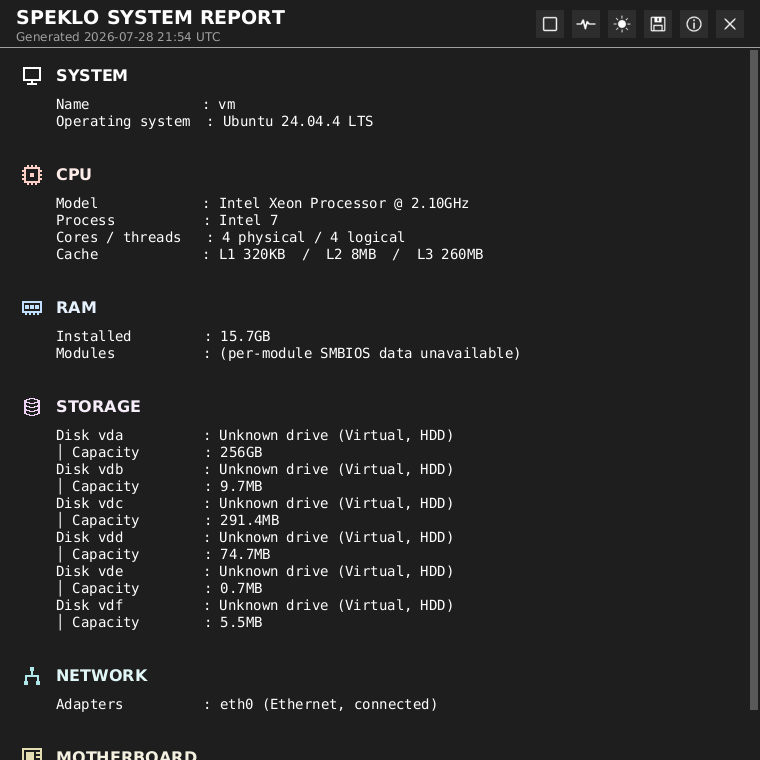This screenshot has width=760, height=760.
Task: Click the Disk vdd row label
Action: click(x=90, y=537)
